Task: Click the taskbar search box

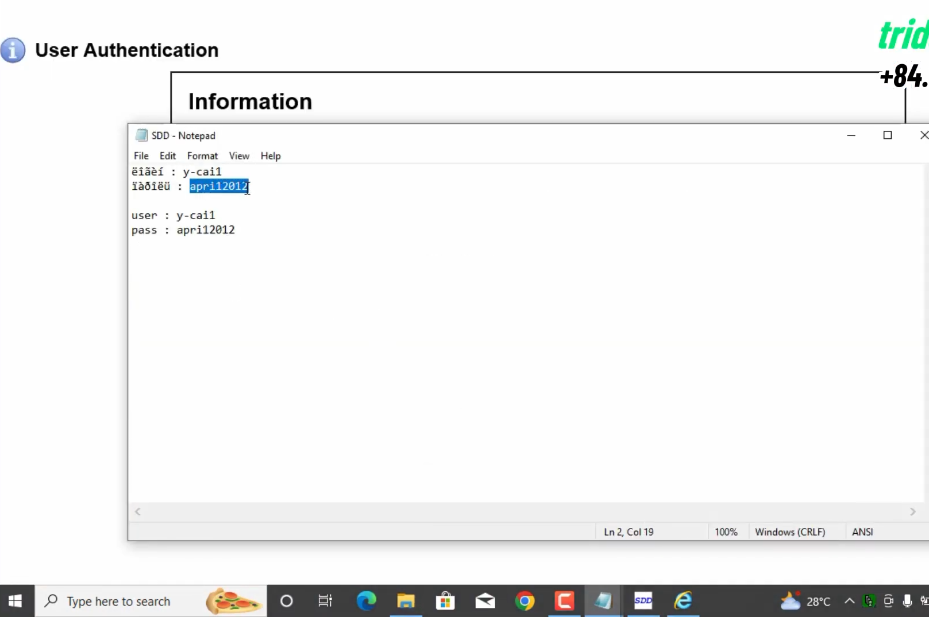Action: 151,601
